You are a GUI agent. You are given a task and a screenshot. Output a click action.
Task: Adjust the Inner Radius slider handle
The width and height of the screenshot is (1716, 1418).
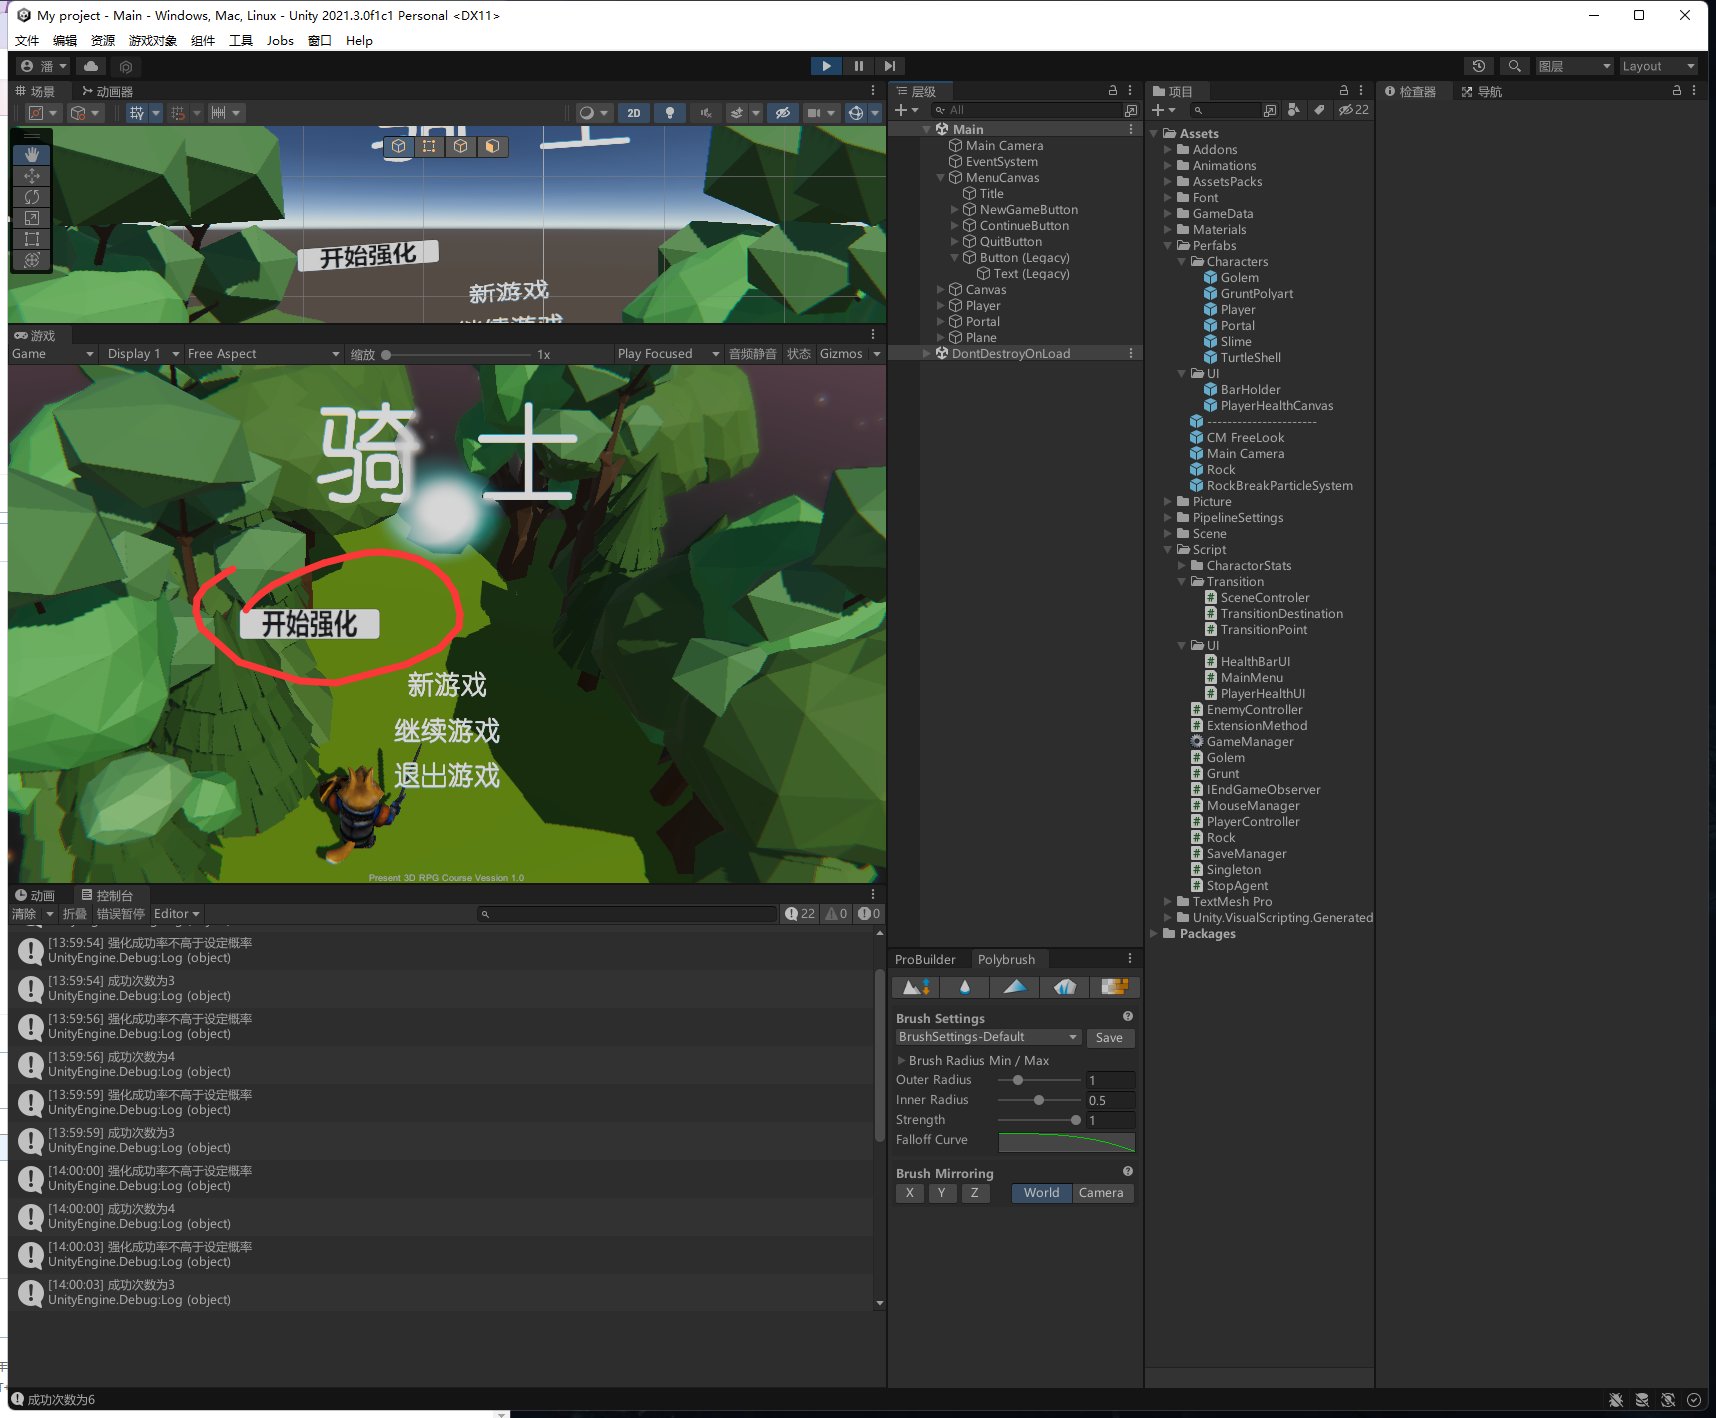coord(1039,1100)
